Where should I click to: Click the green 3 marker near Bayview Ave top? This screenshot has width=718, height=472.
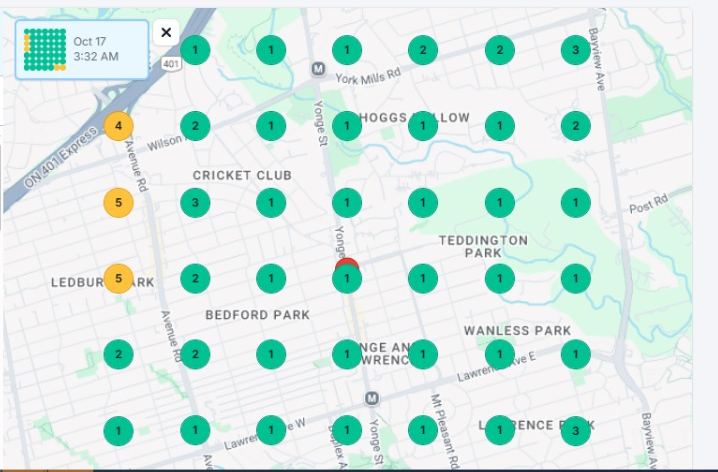point(575,50)
